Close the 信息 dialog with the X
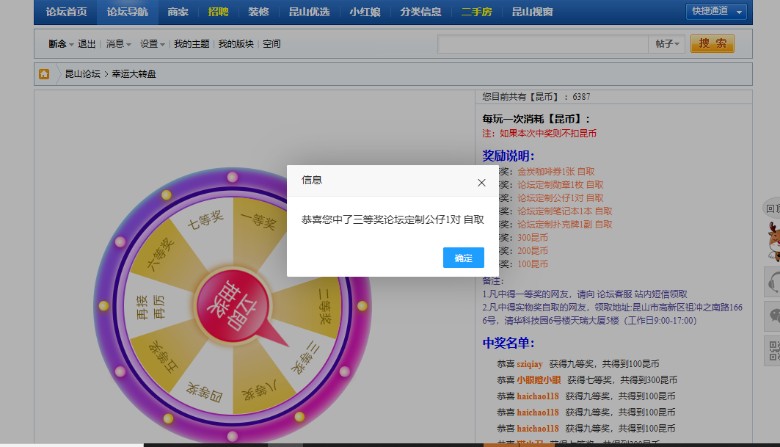Image resolution: width=780 pixels, height=447 pixels. (481, 182)
